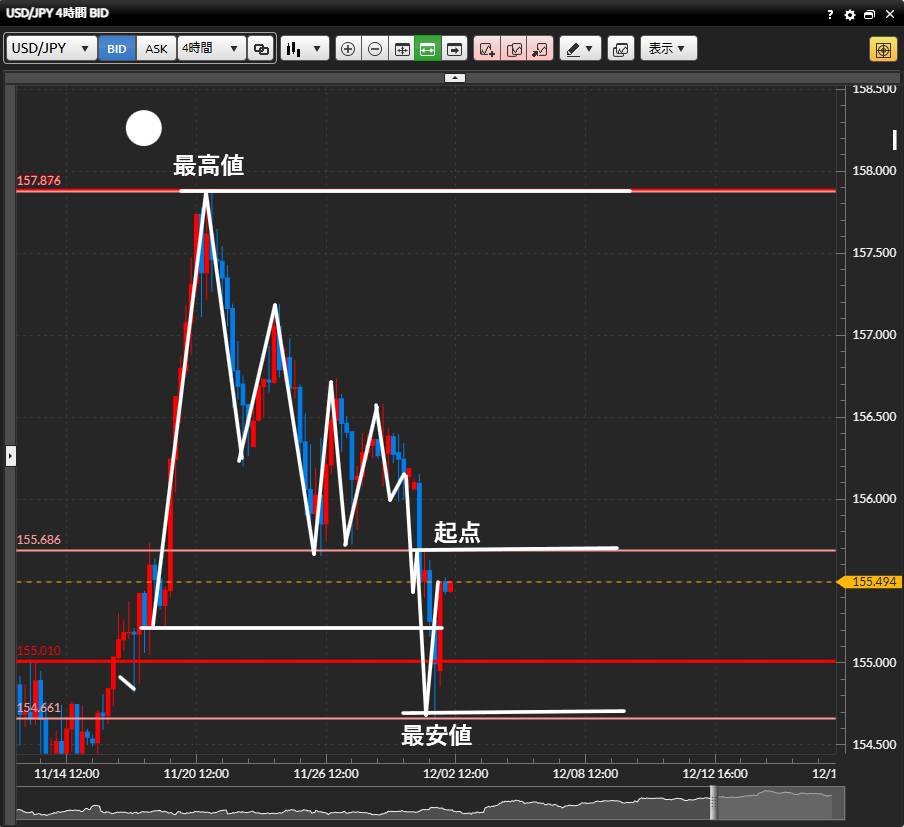Open the 4時間 timeframe dropdown

[x=211, y=48]
